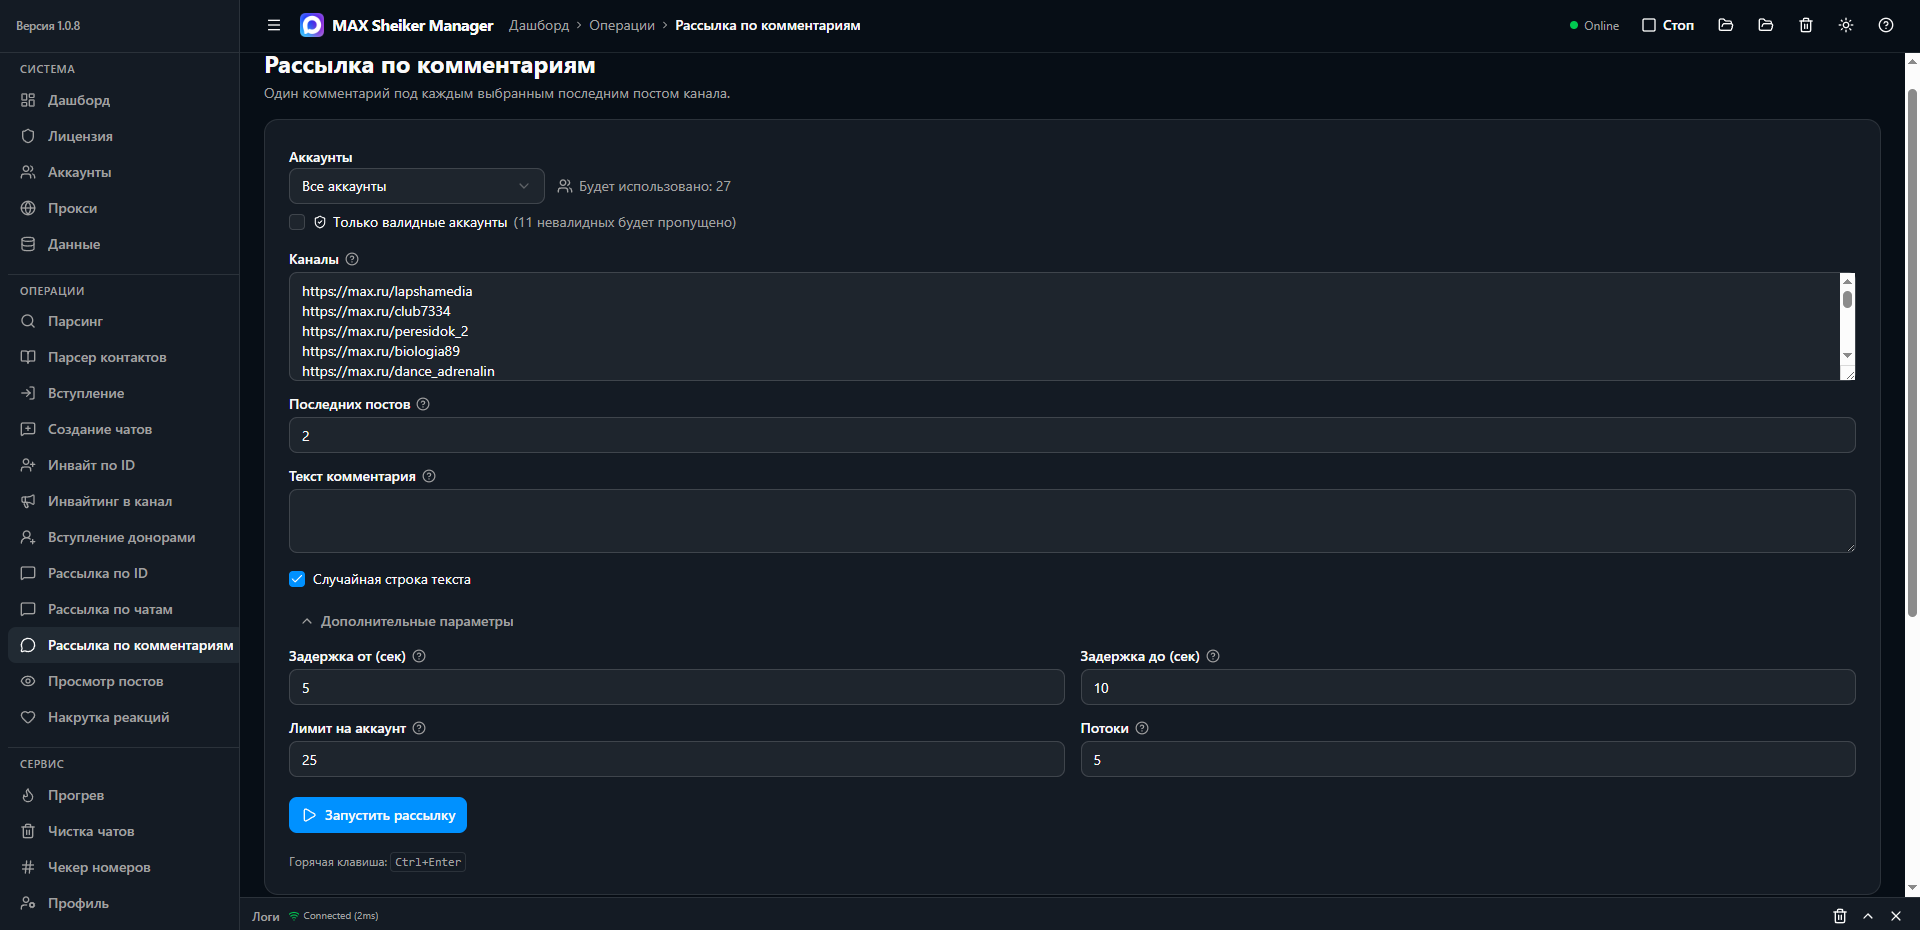Screen dimensions: 1920x930
Task: Show the help tooltip for Последних постов
Action: pyautogui.click(x=423, y=404)
